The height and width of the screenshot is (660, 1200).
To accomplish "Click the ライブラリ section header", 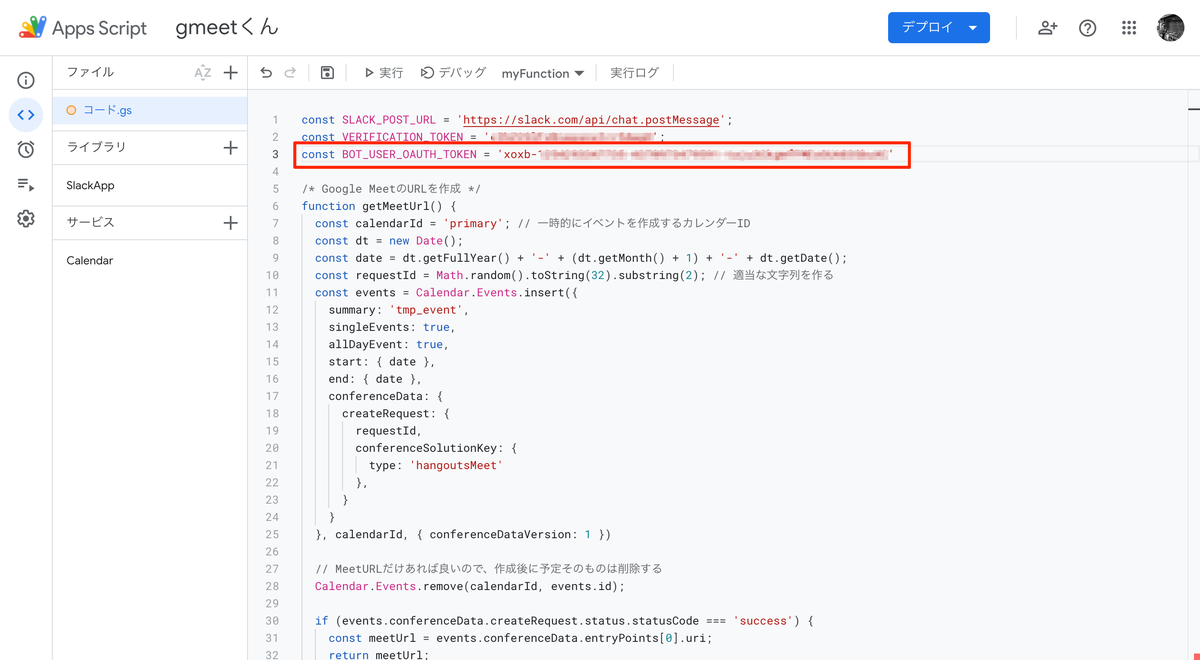I will (x=96, y=148).
